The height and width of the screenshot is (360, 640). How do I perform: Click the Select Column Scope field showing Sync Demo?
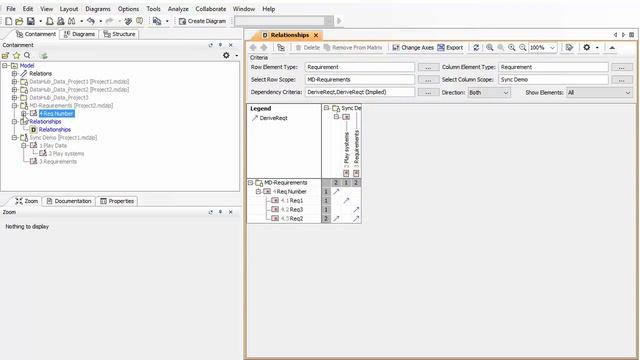pos(553,80)
